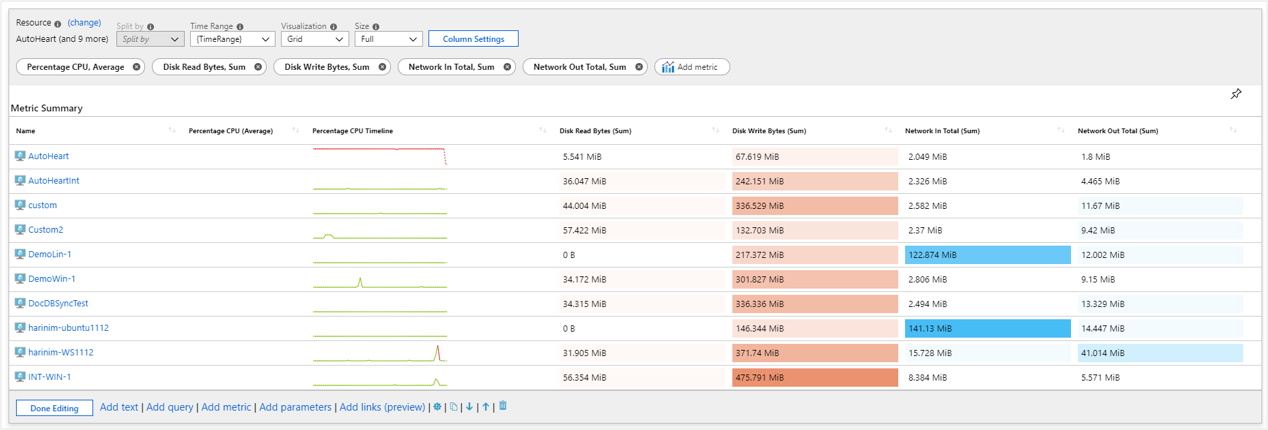Open advanced settings gear icon
Screen dimensions: 1268x430
[x=437, y=407]
